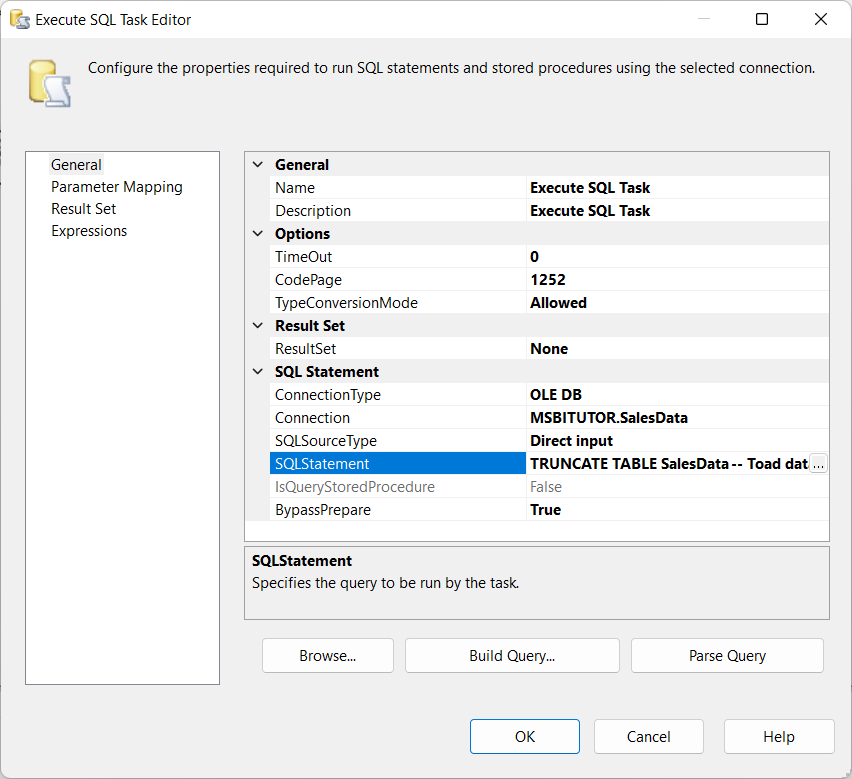This screenshot has width=852, height=779.
Task: Collapse the SQL Statement property group
Action: [x=258, y=372]
